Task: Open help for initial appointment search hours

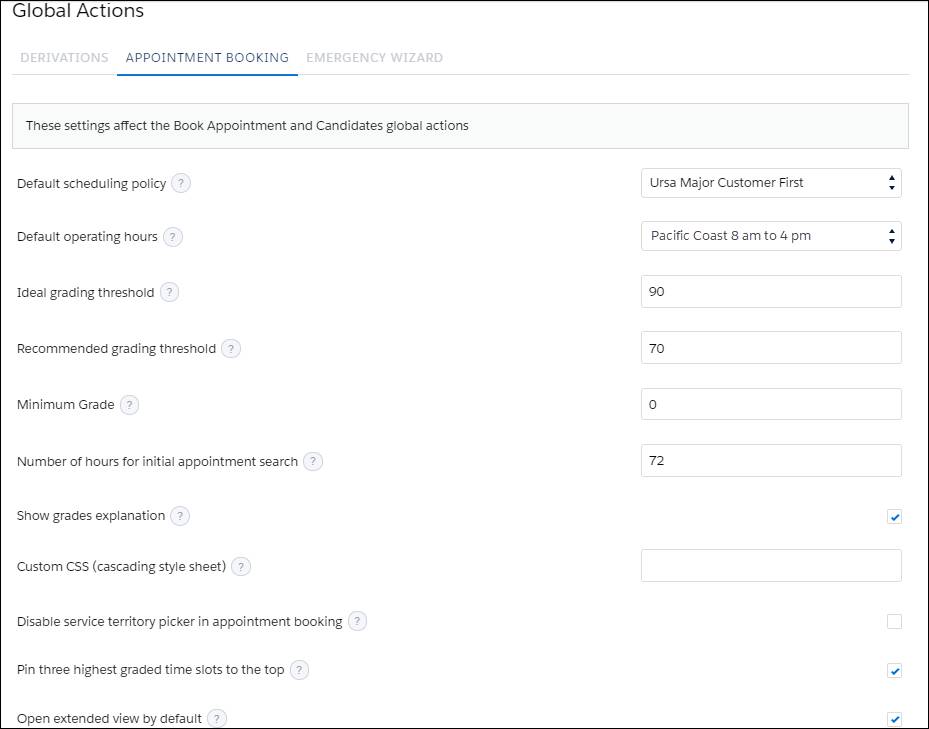Action: (x=313, y=462)
